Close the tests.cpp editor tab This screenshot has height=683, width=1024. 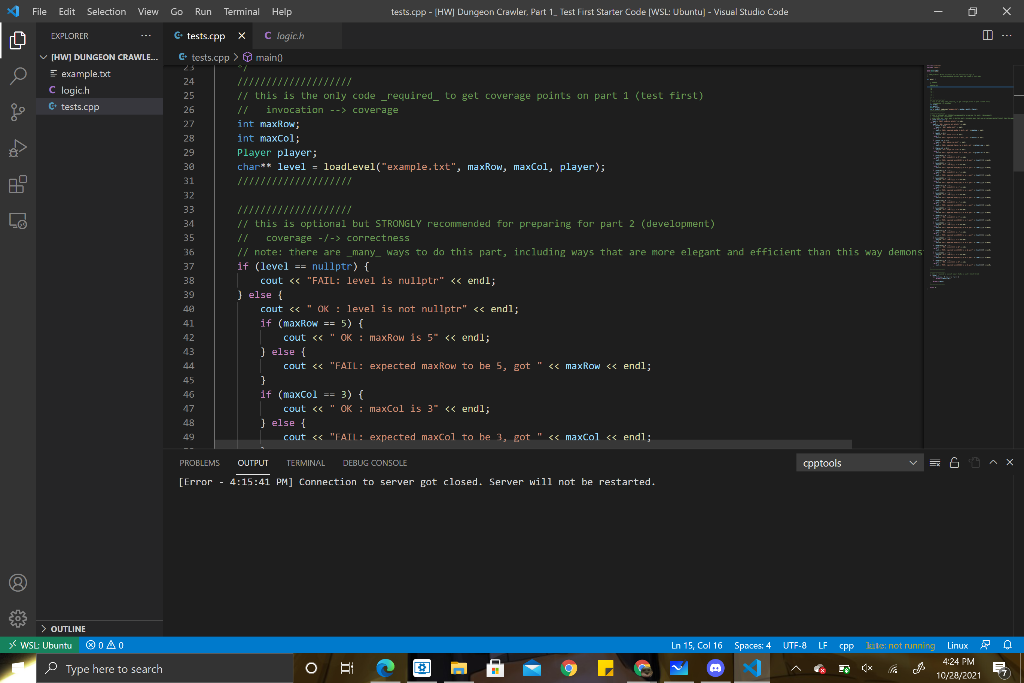(x=242, y=36)
